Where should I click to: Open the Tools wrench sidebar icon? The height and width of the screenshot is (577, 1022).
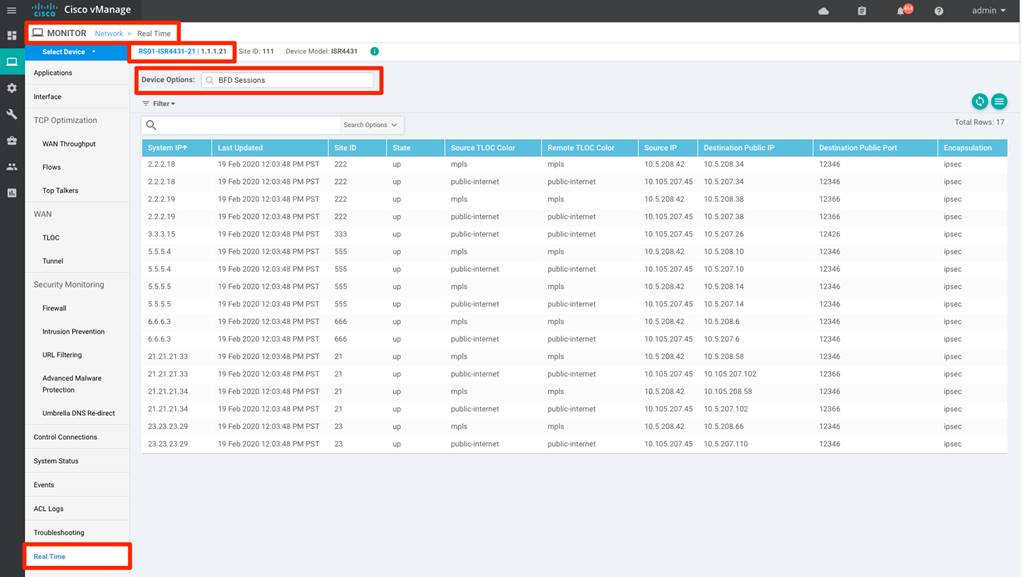[12, 114]
